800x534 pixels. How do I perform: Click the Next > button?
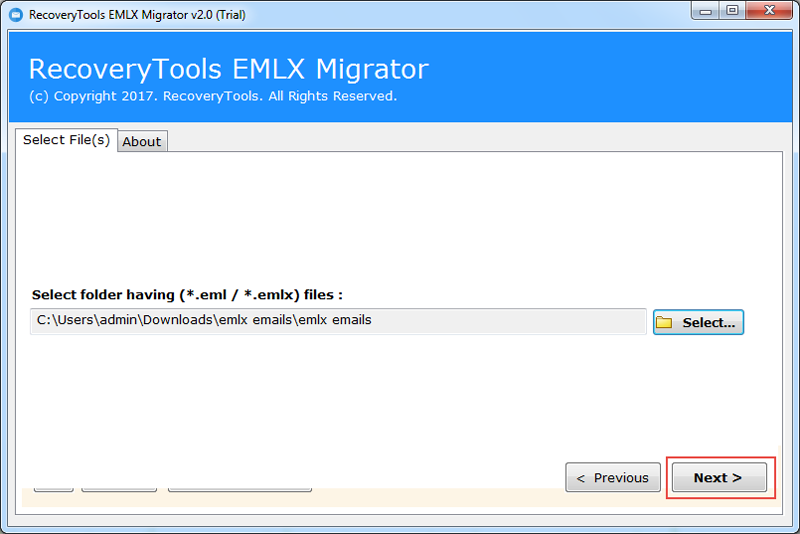[x=719, y=477]
